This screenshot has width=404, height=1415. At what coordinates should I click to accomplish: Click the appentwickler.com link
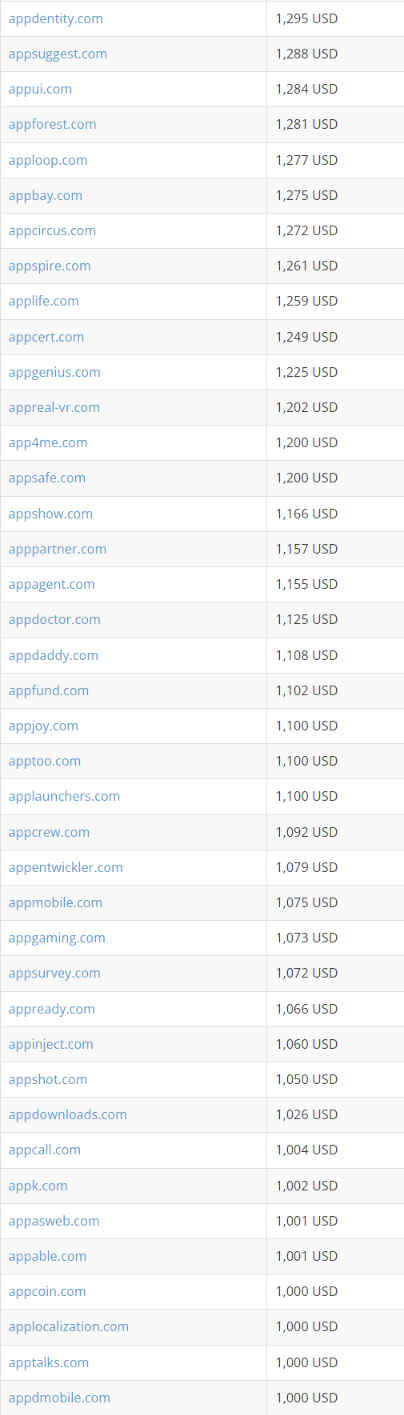coord(66,867)
